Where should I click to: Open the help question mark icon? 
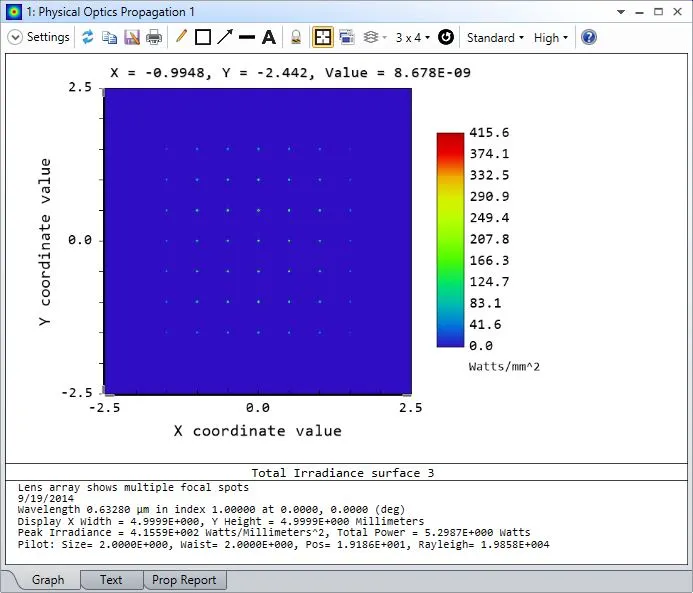click(x=589, y=37)
